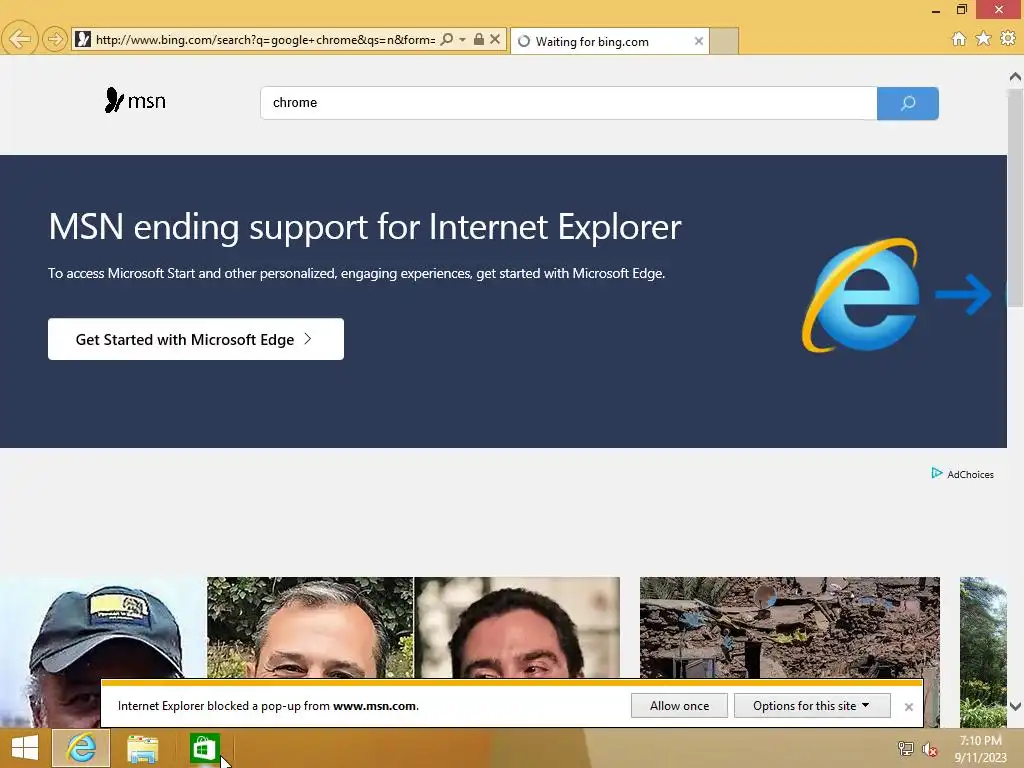Viewport: 1024px width, 768px height.
Task: Open the news photo of collapsed rubble
Action: [790, 628]
